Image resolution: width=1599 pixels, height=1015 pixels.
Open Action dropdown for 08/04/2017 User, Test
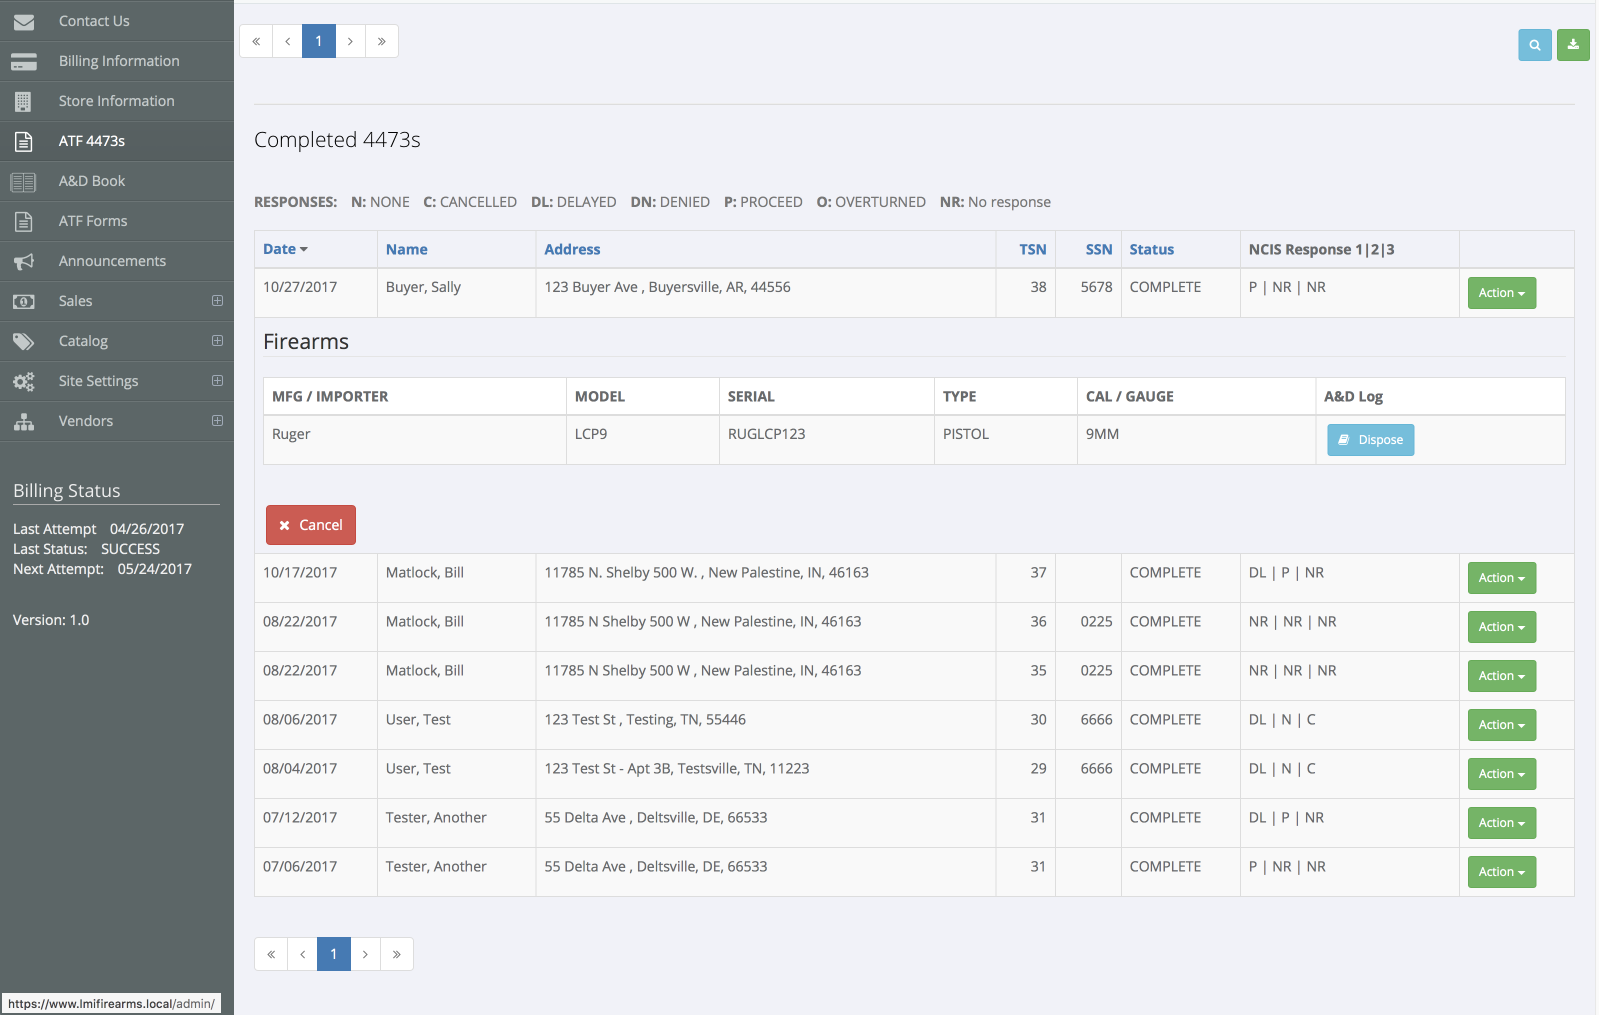pos(1502,774)
